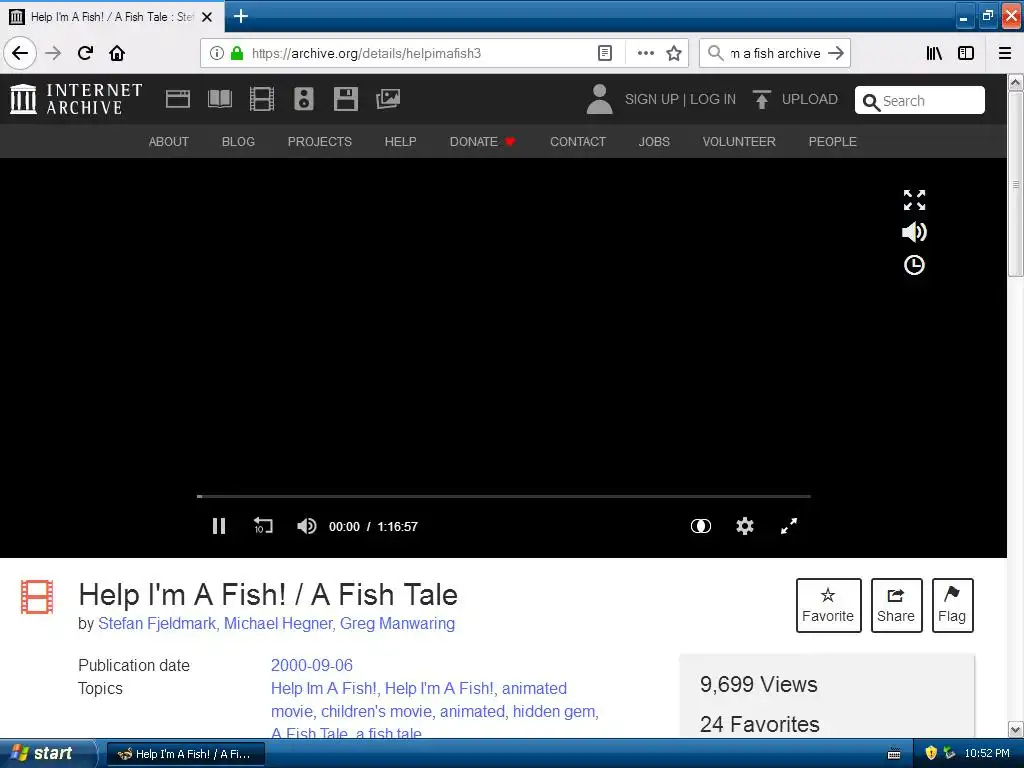Select the Help I'm A Fish browser tab
This screenshot has height=768, width=1024.
click(112, 17)
